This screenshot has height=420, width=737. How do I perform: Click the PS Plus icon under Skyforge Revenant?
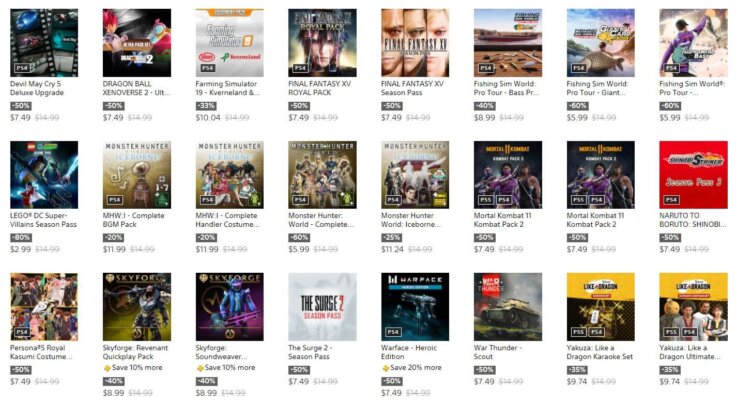coord(107,368)
